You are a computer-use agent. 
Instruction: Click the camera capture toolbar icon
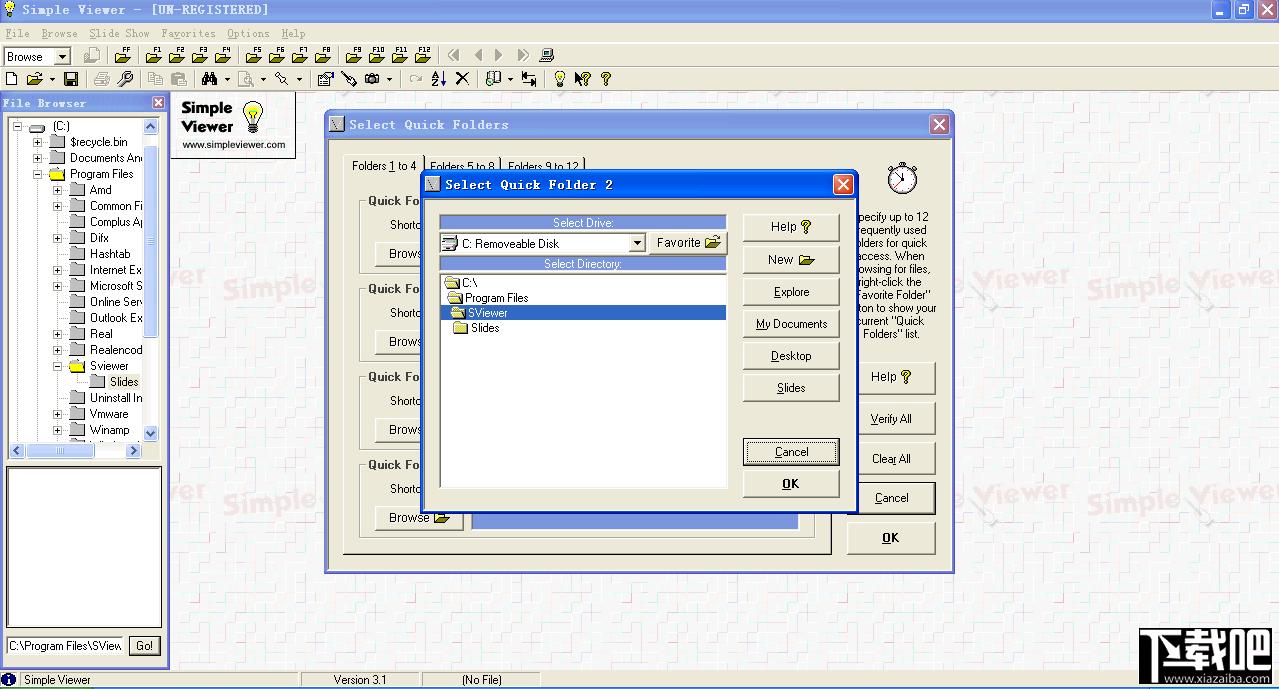[x=372, y=79]
